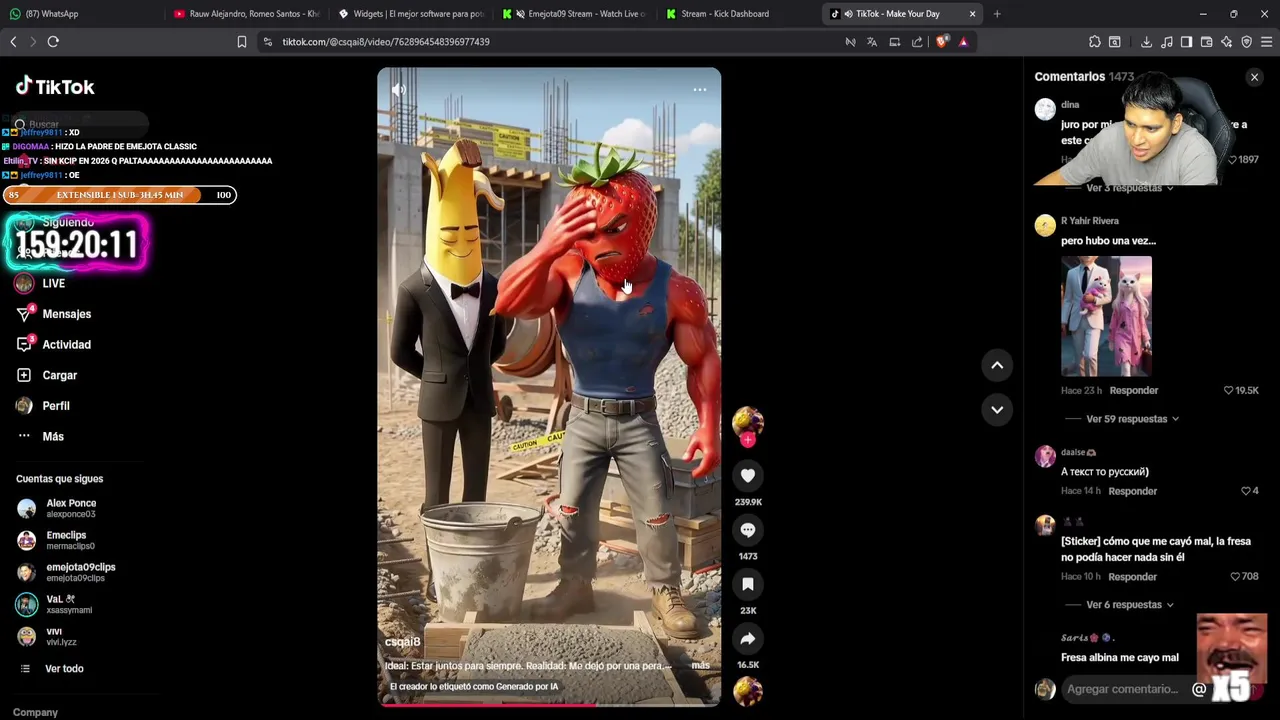The image size is (1280, 720).
Task: Like R Yahir Rivera comment 19.5K
Action: [1229, 391]
